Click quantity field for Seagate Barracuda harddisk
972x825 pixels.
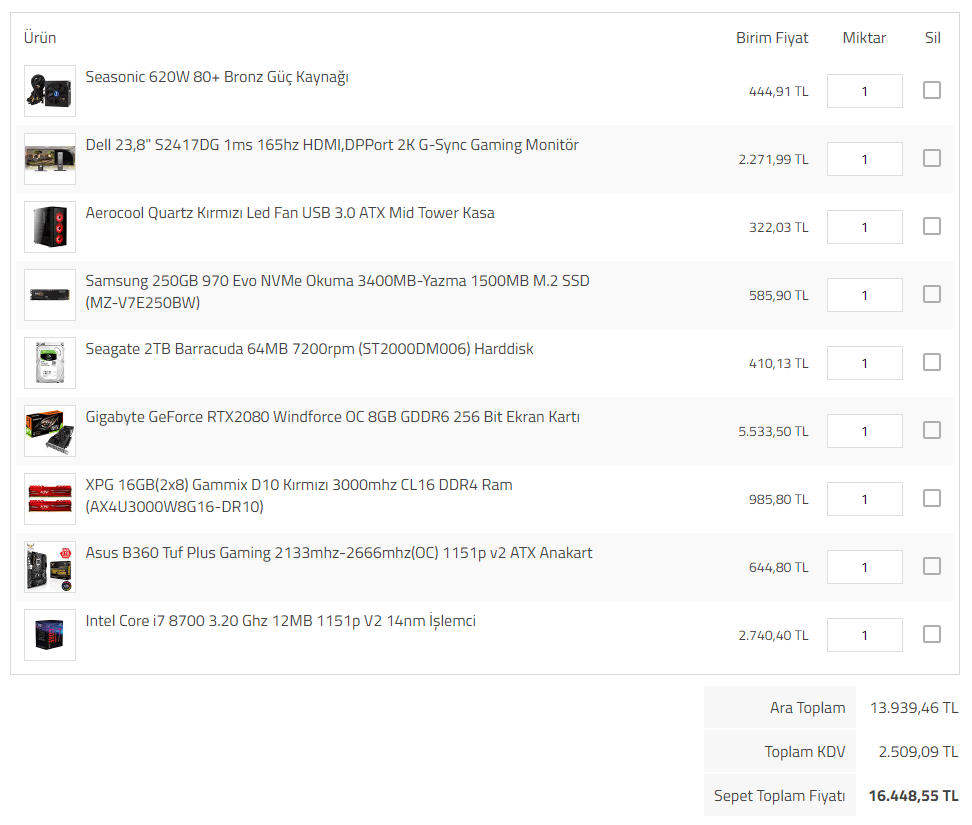[x=864, y=363]
